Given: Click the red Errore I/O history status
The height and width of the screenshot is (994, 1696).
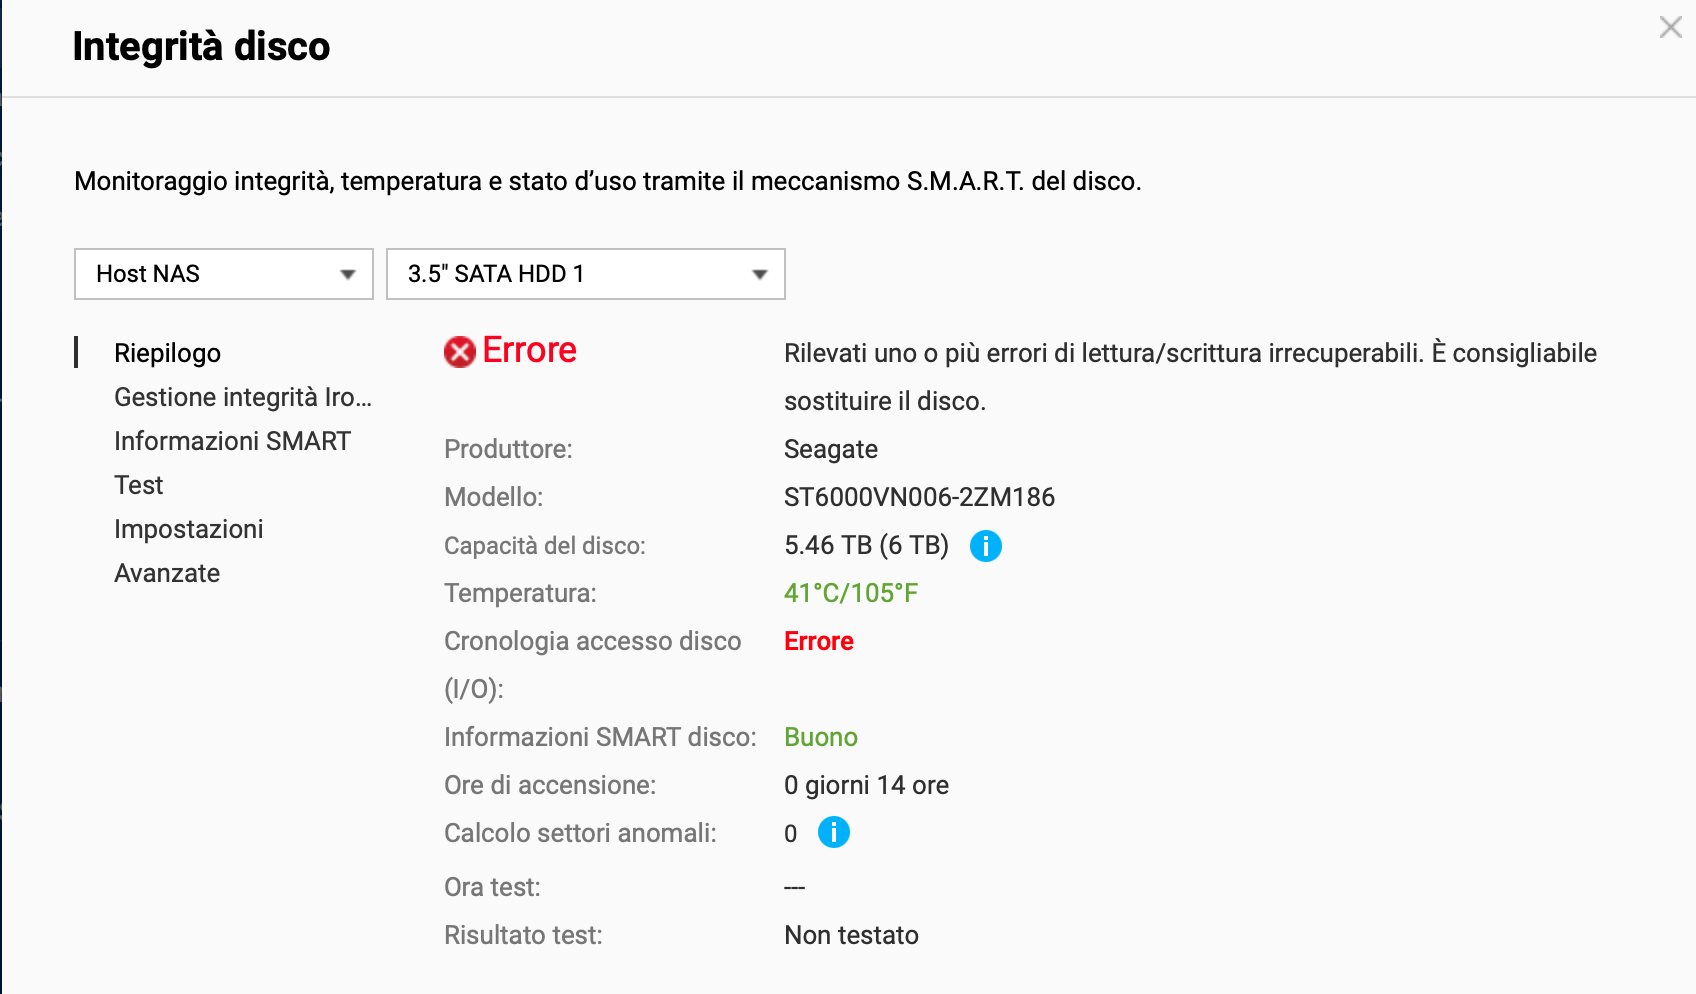Looking at the screenshot, I should pyautogui.click(x=818, y=641).
